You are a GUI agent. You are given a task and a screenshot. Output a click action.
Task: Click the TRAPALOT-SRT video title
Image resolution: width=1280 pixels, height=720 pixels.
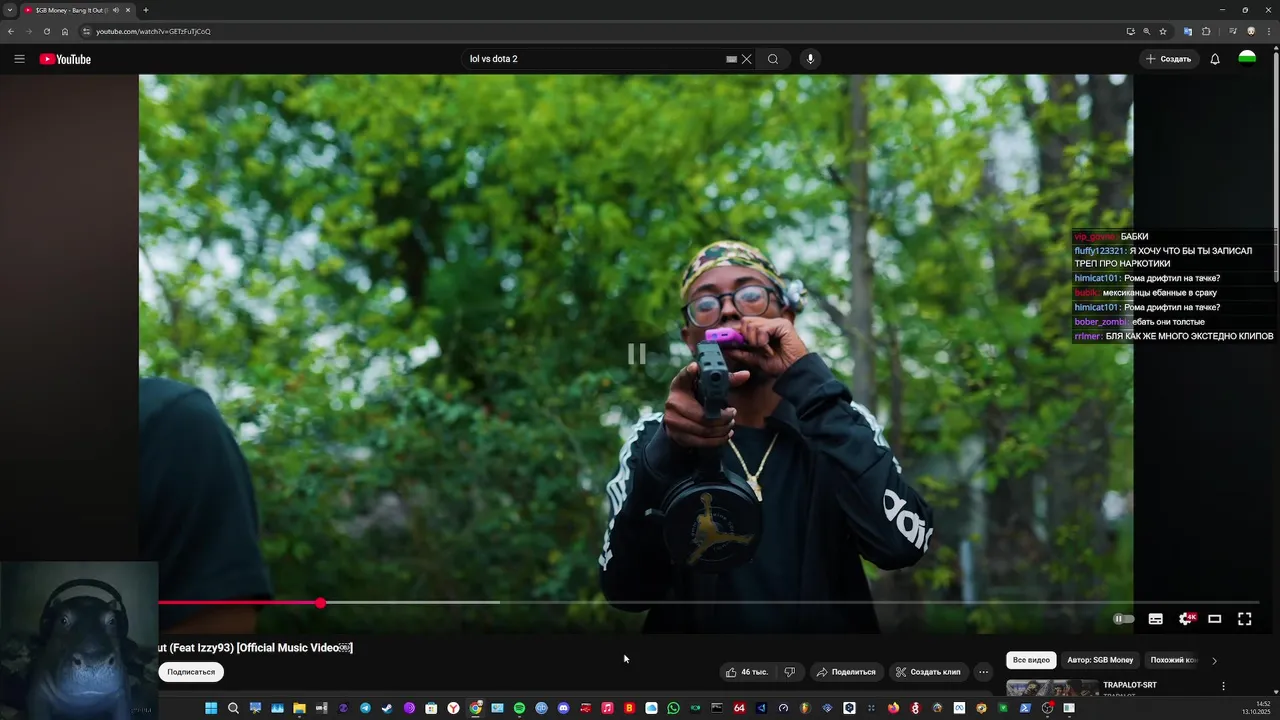[1130, 685]
